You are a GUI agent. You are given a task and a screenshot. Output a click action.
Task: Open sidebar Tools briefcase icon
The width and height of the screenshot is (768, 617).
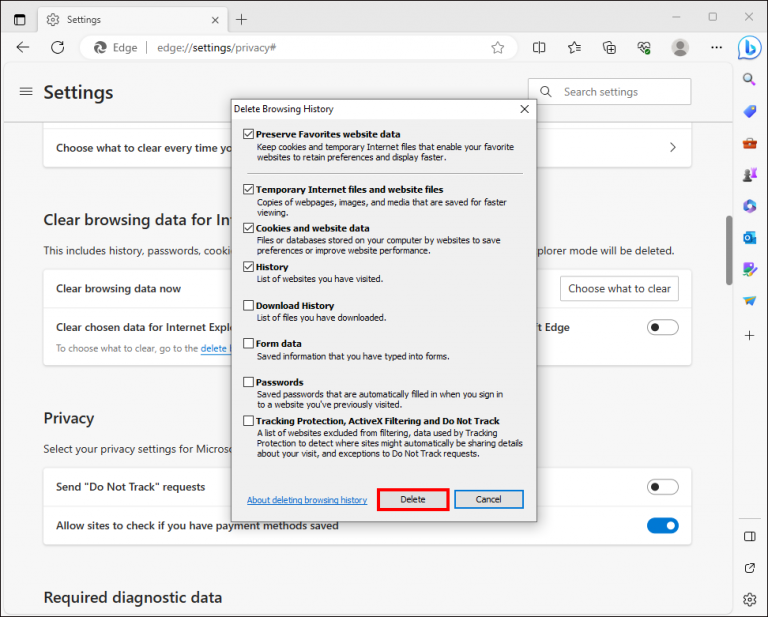pos(749,143)
